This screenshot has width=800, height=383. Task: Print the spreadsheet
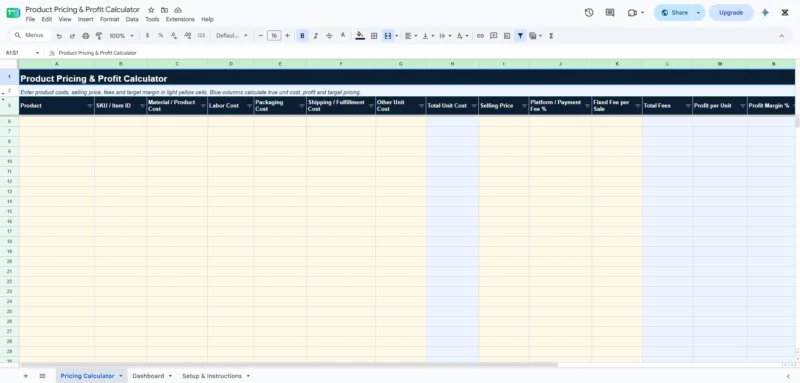coord(86,36)
